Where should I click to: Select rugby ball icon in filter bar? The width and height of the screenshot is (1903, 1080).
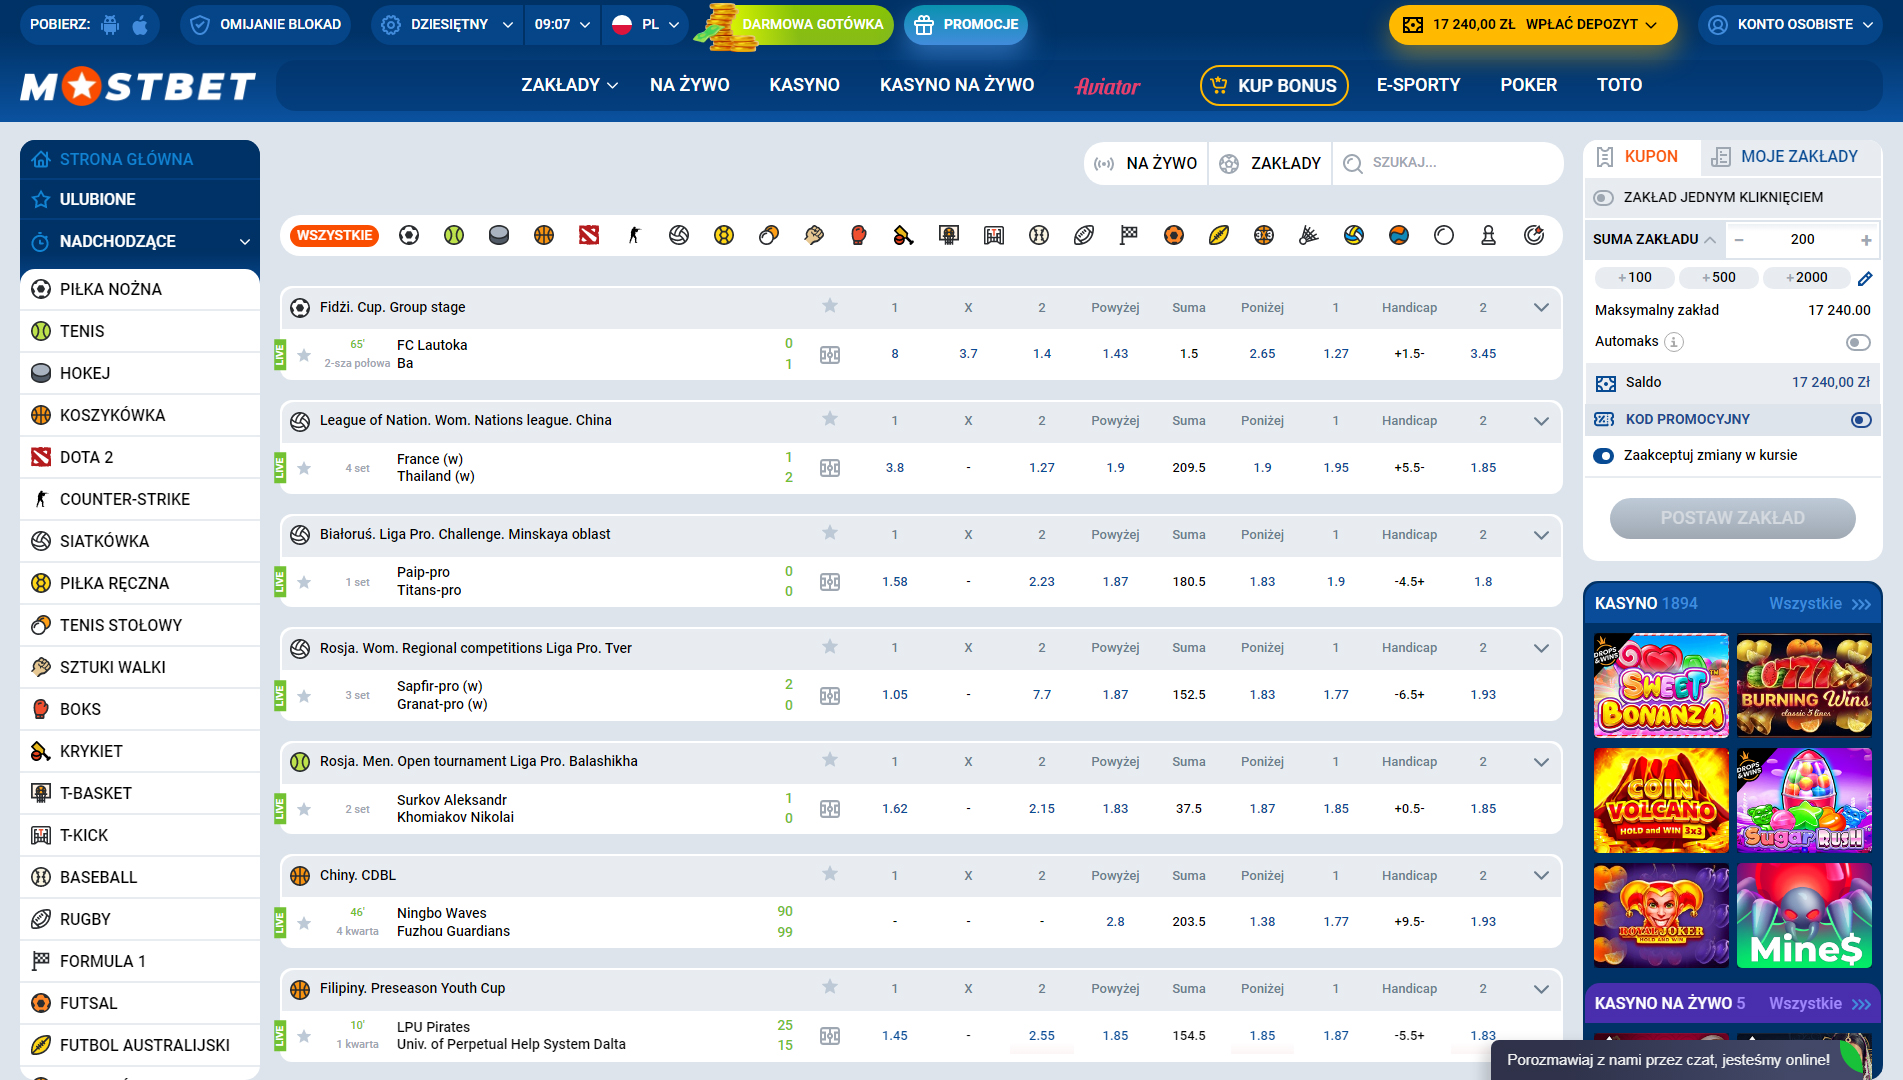coord(1084,235)
